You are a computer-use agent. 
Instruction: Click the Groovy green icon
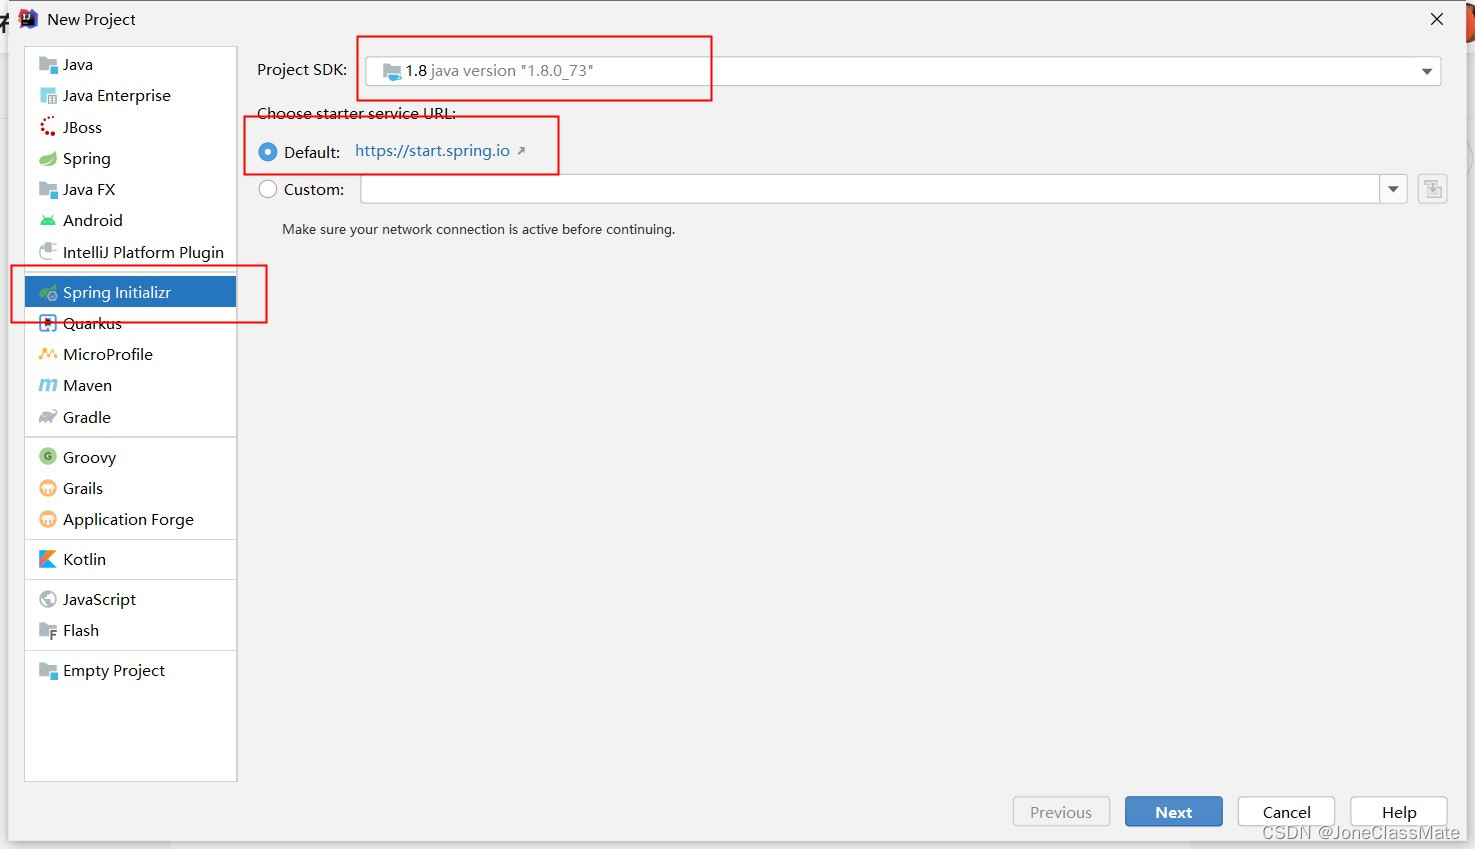pos(48,456)
